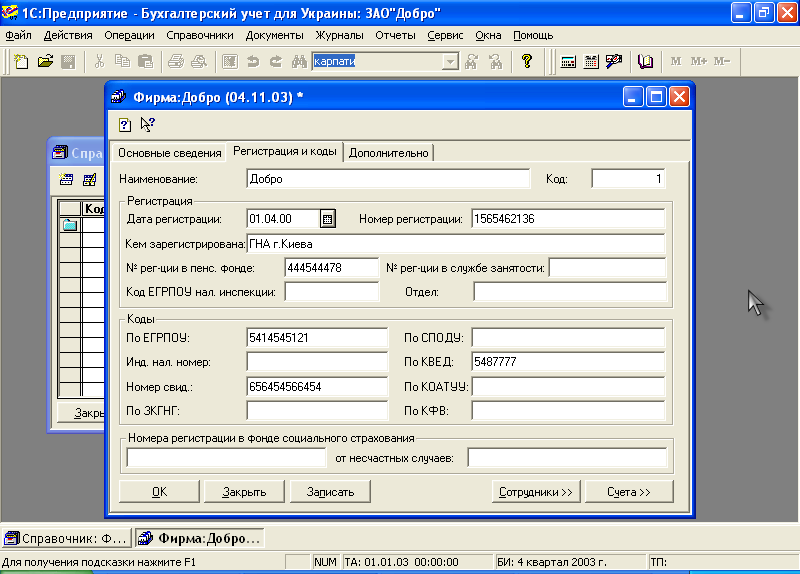The width and height of the screenshot is (800, 574).
Task: Click the first toolbar icon in the Справочник window
Action: [x=66, y=179]
